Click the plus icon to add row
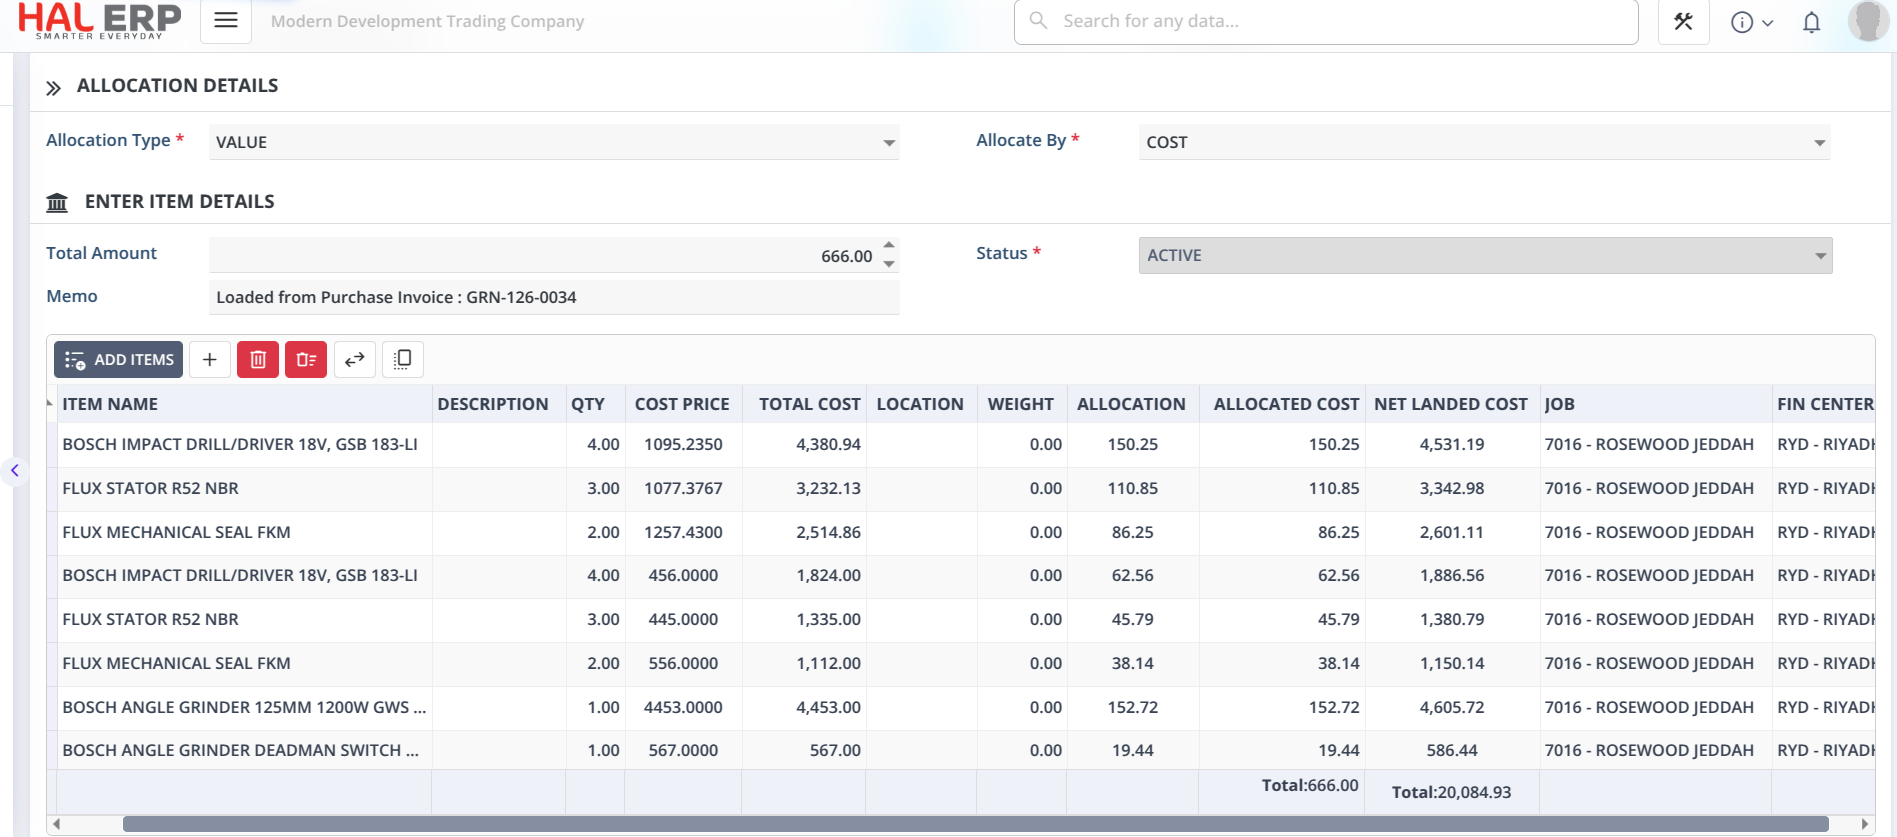Image resolution: width=1897 pixels, height=837 pixels. click(210, 360)
